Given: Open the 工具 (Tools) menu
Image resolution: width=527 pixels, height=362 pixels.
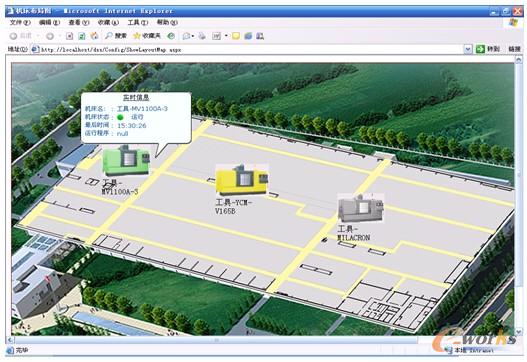Looking at the screenshot, I should click(138, 22).
